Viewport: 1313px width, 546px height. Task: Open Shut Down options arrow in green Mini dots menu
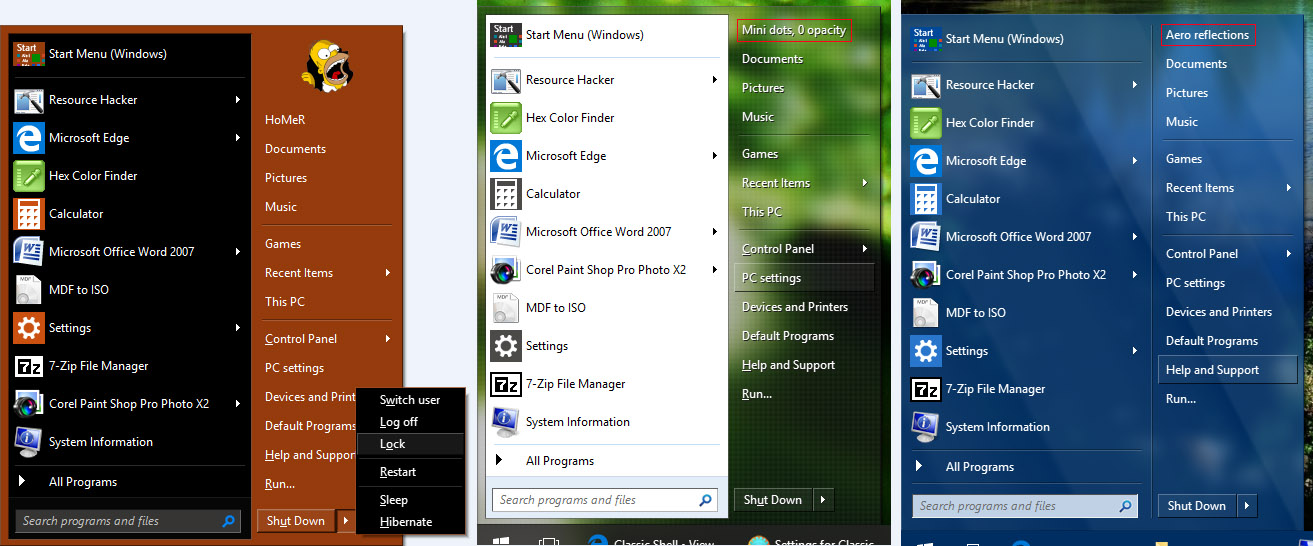pos(823,500)
